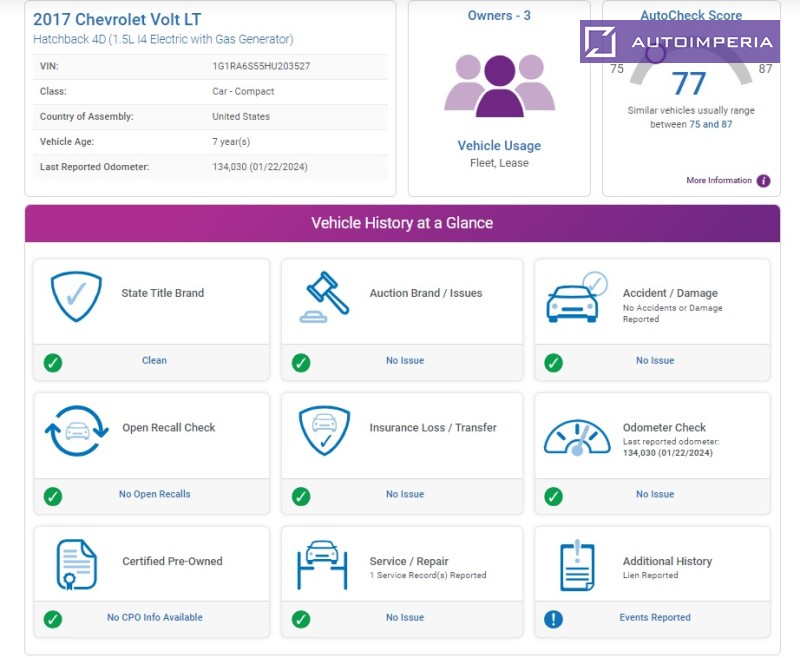The width and height of the screenshot is (800, 658).
Task: Click the Lien Reported note
Action: [651, 575]
